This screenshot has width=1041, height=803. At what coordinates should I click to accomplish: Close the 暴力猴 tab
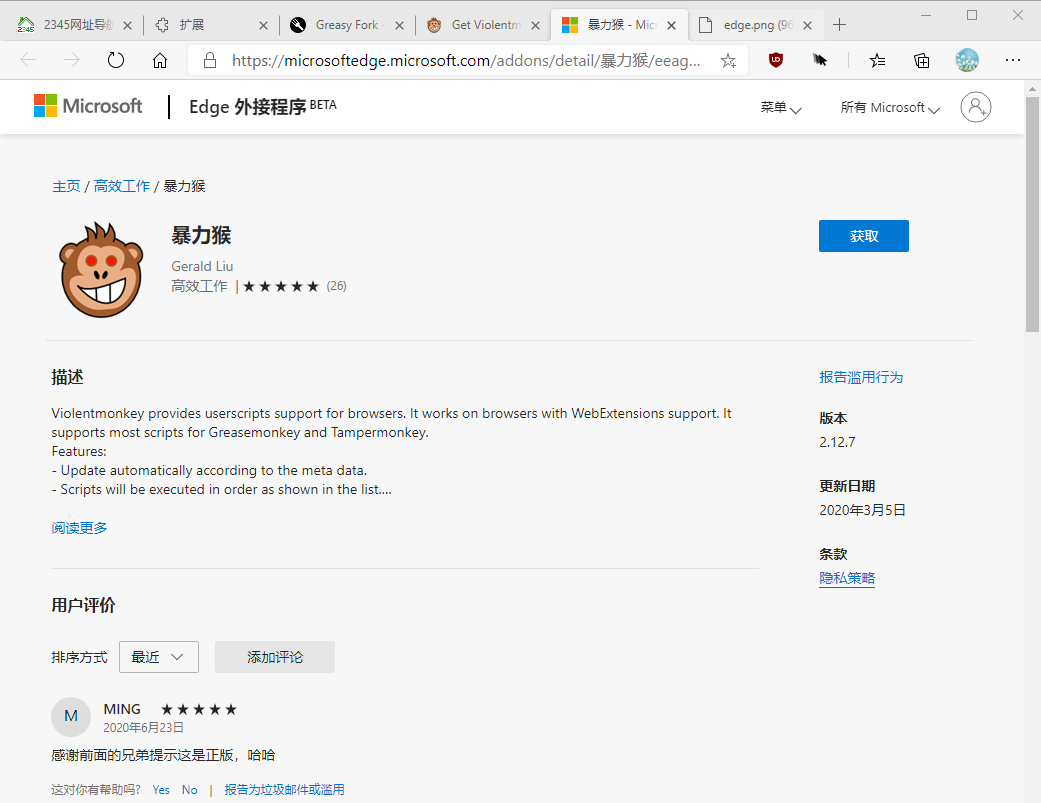pos(671,25)
